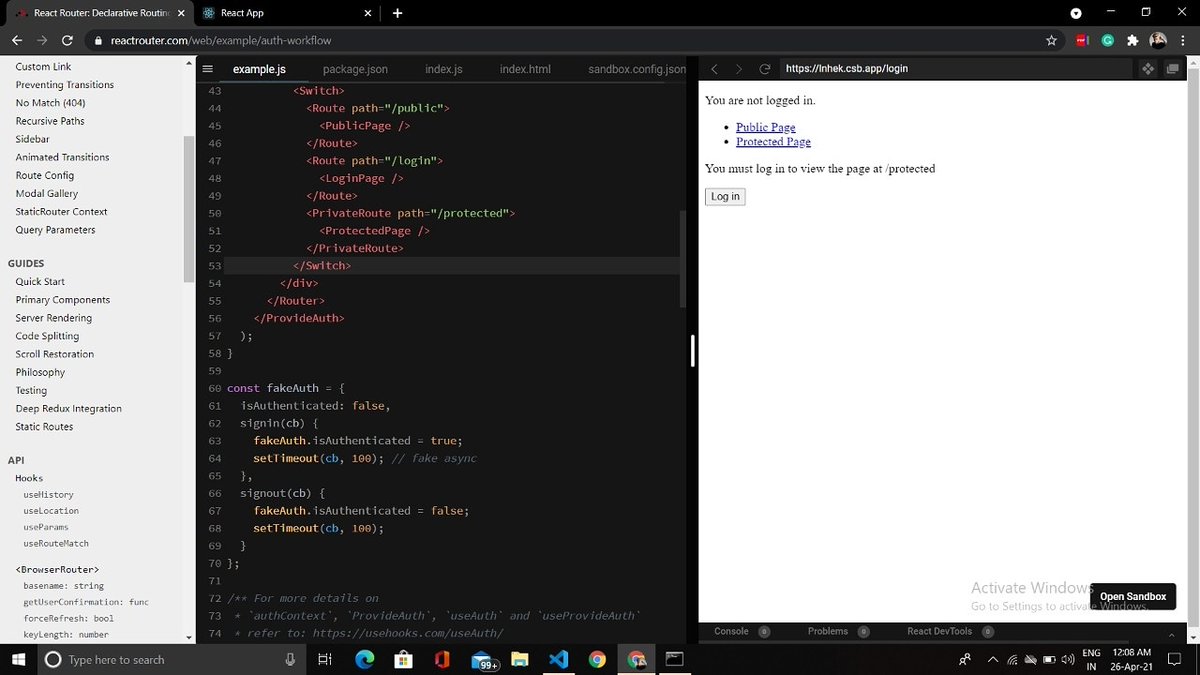The image size is (1200, 675).
Task: Click the chrome tab dropdown circle icon
Action: coord(1076,14)
